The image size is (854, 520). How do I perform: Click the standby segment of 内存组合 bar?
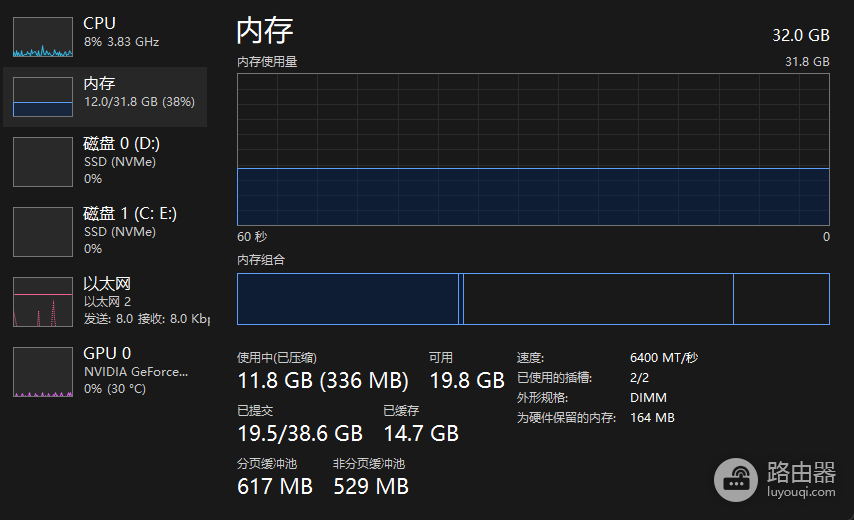pos(598,299)
